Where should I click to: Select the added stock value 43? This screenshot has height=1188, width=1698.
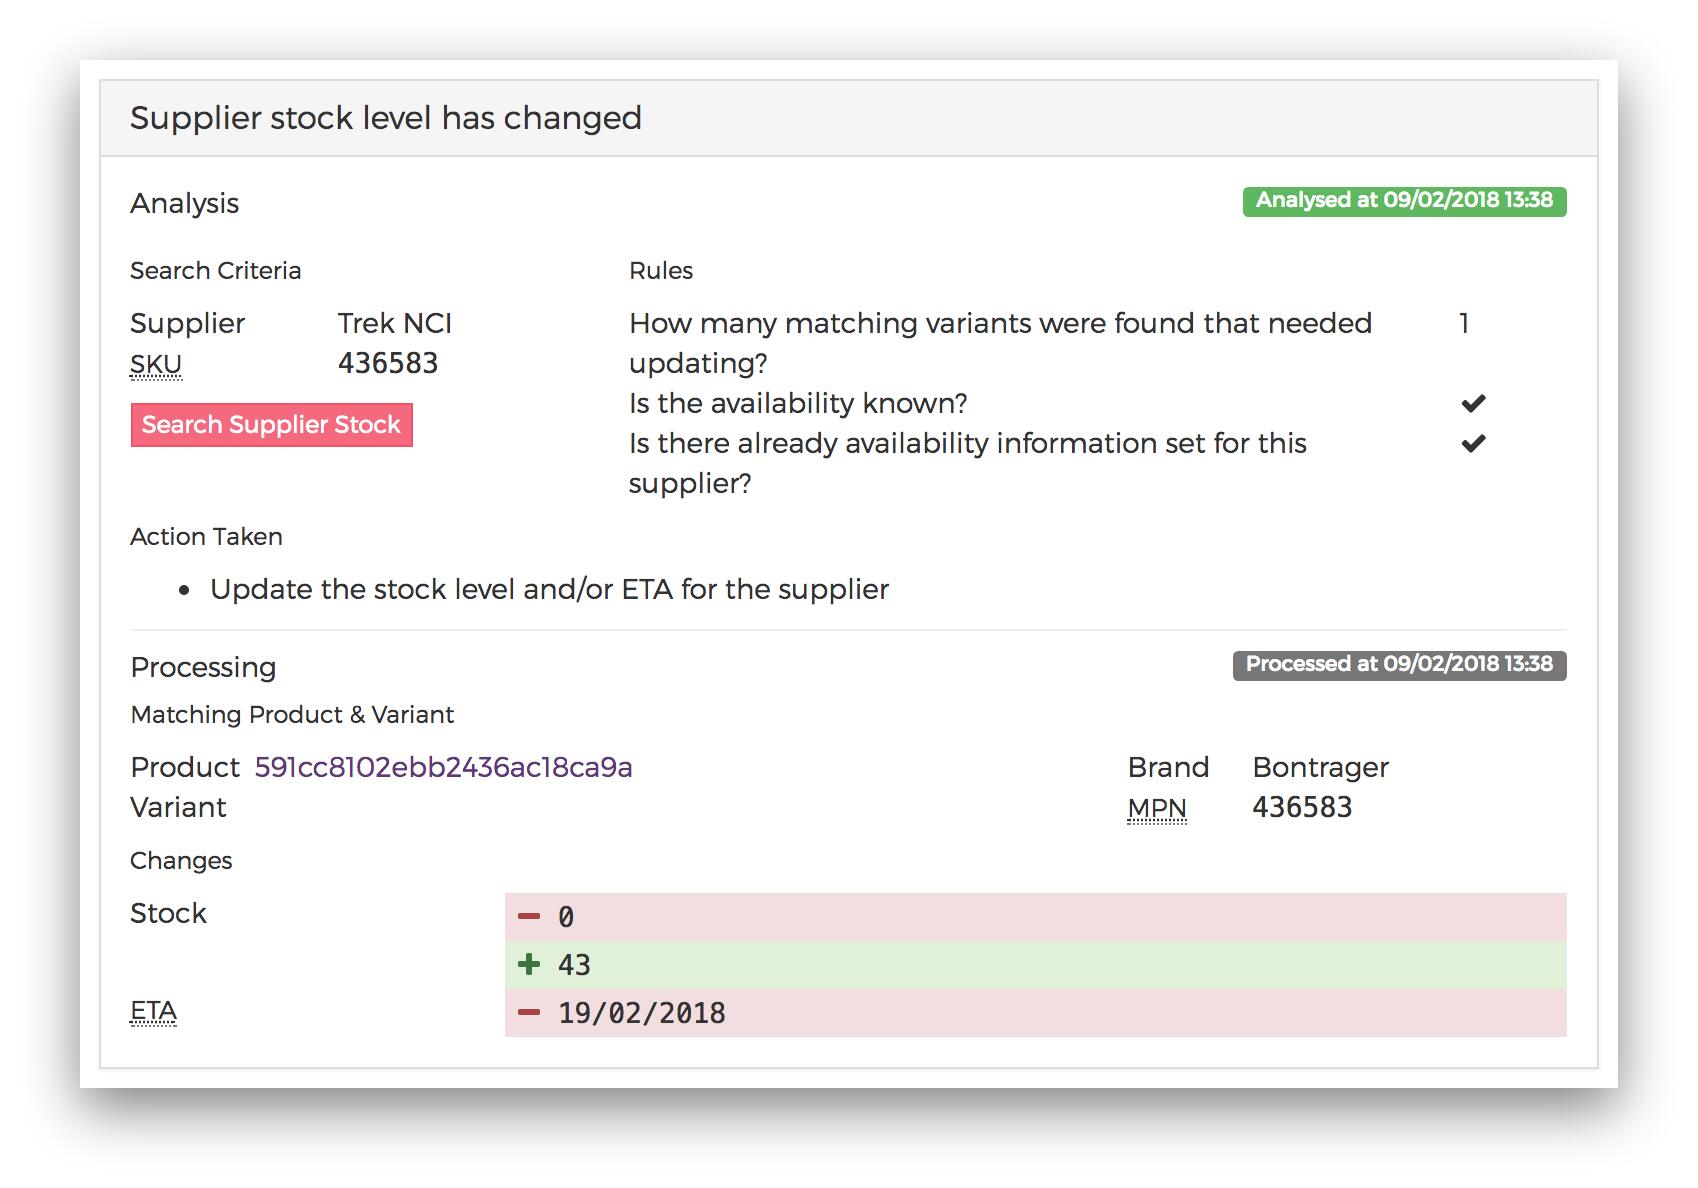[x=574, y=965]
